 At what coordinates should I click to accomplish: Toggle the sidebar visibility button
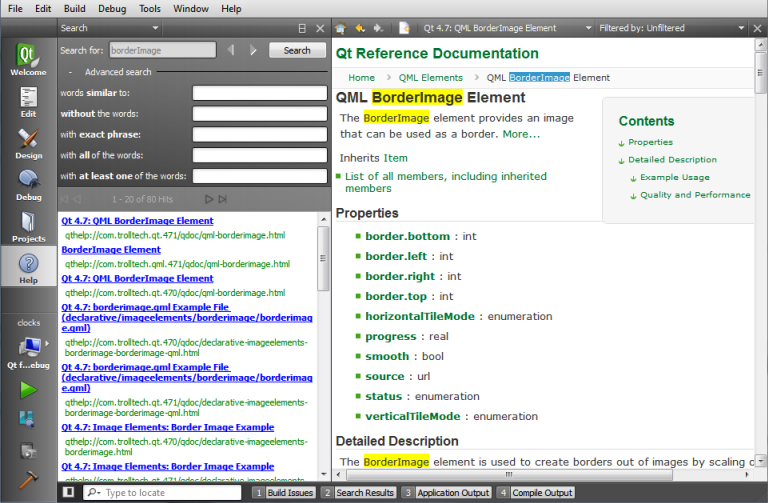[x=68, y=493]
